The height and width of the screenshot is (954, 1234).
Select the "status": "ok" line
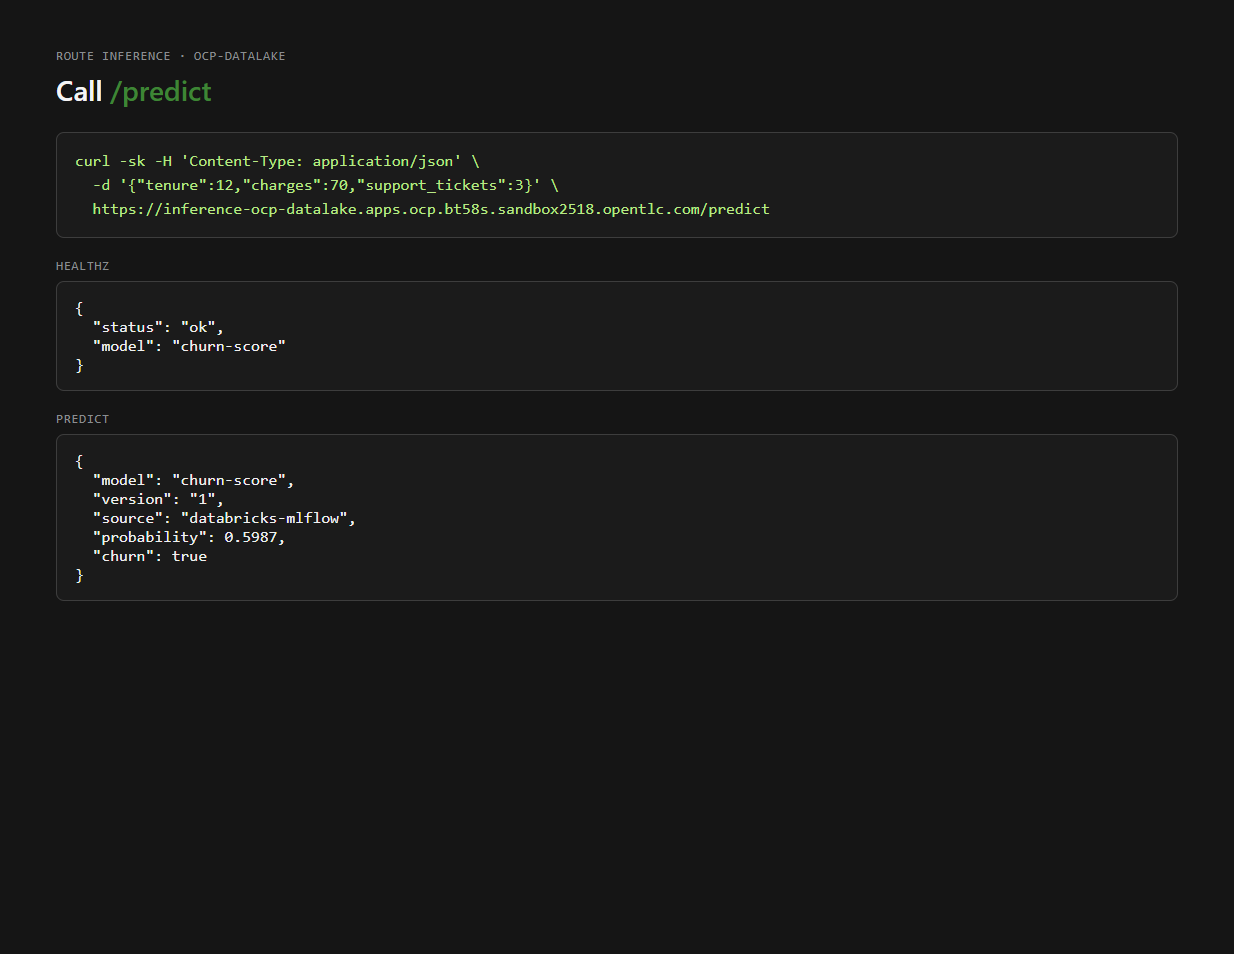tap(158, 327)
